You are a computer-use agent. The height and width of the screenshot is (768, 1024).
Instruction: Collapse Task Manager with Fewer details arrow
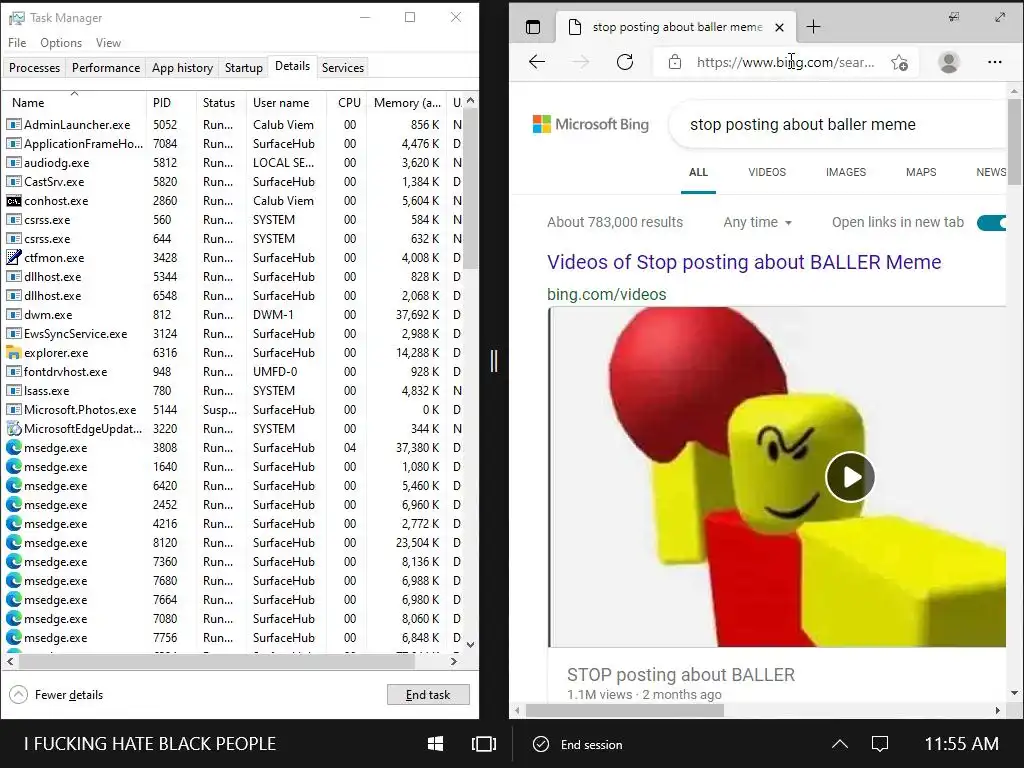[18, 694]
